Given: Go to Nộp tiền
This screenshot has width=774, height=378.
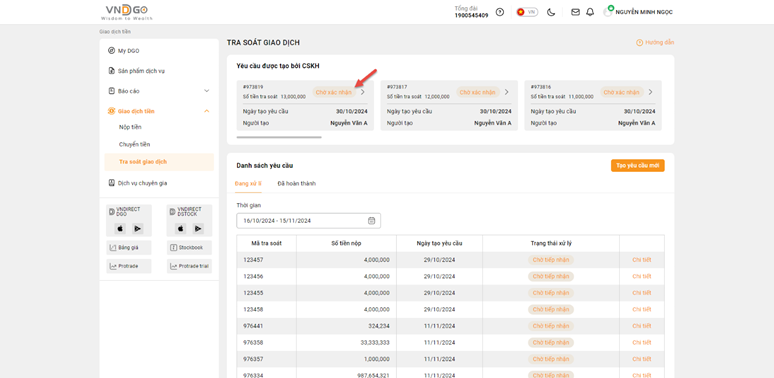Looking at the screenshot, I should pyautogui.click(x=130, y=127).
